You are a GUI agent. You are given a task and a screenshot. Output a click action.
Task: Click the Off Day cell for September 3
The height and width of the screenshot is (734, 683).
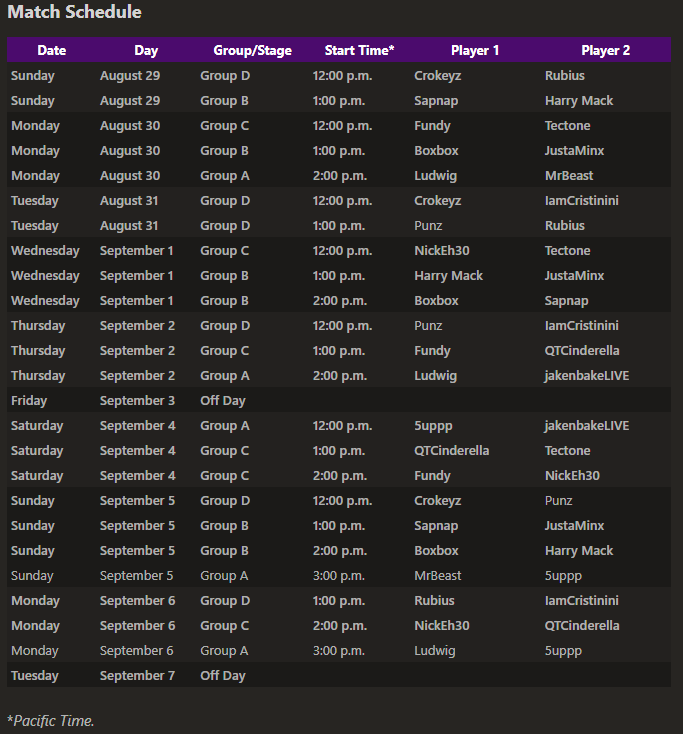click(223, 401)
